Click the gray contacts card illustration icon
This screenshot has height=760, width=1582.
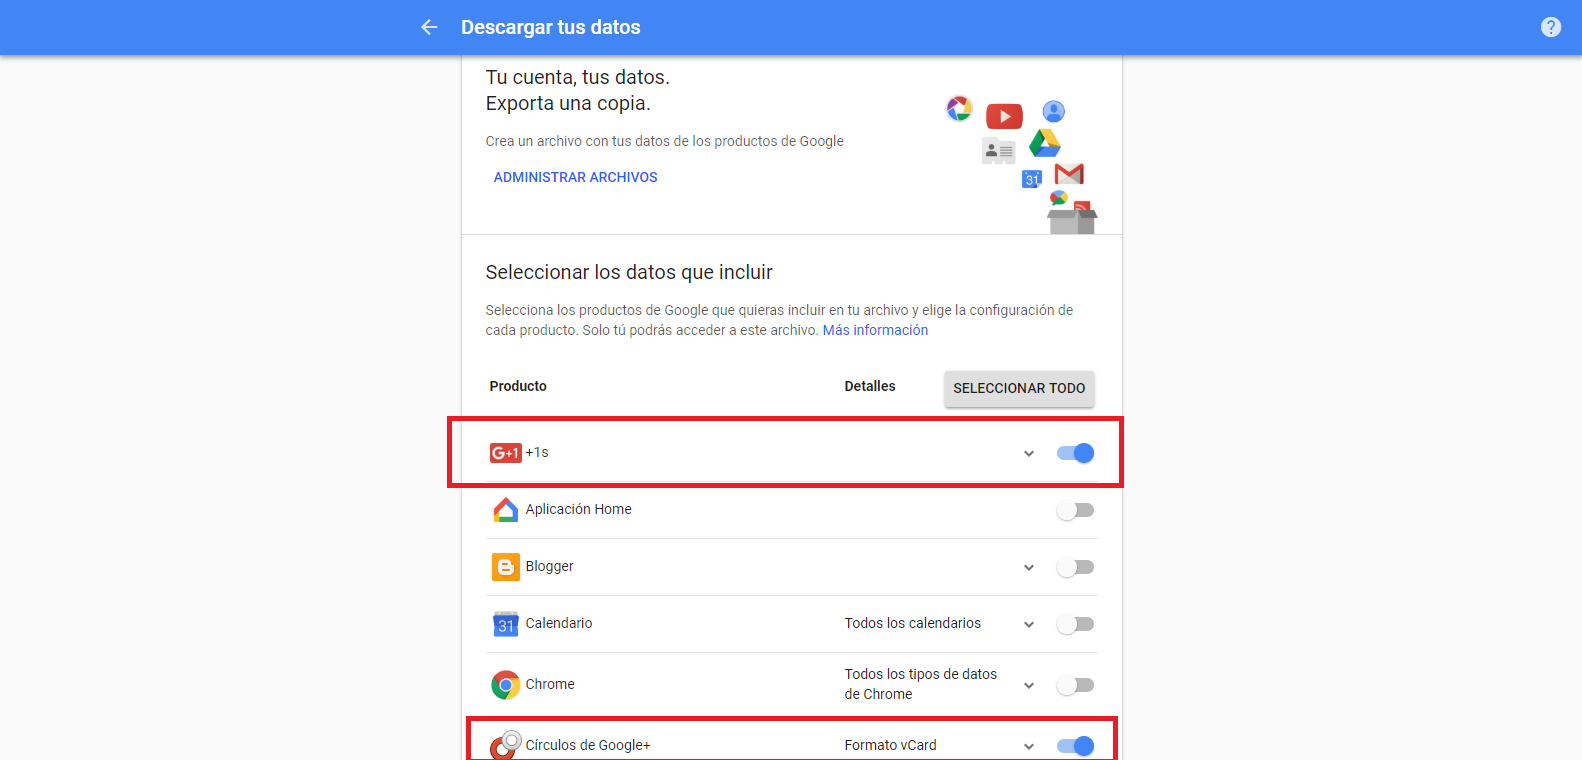click(998, 151)
